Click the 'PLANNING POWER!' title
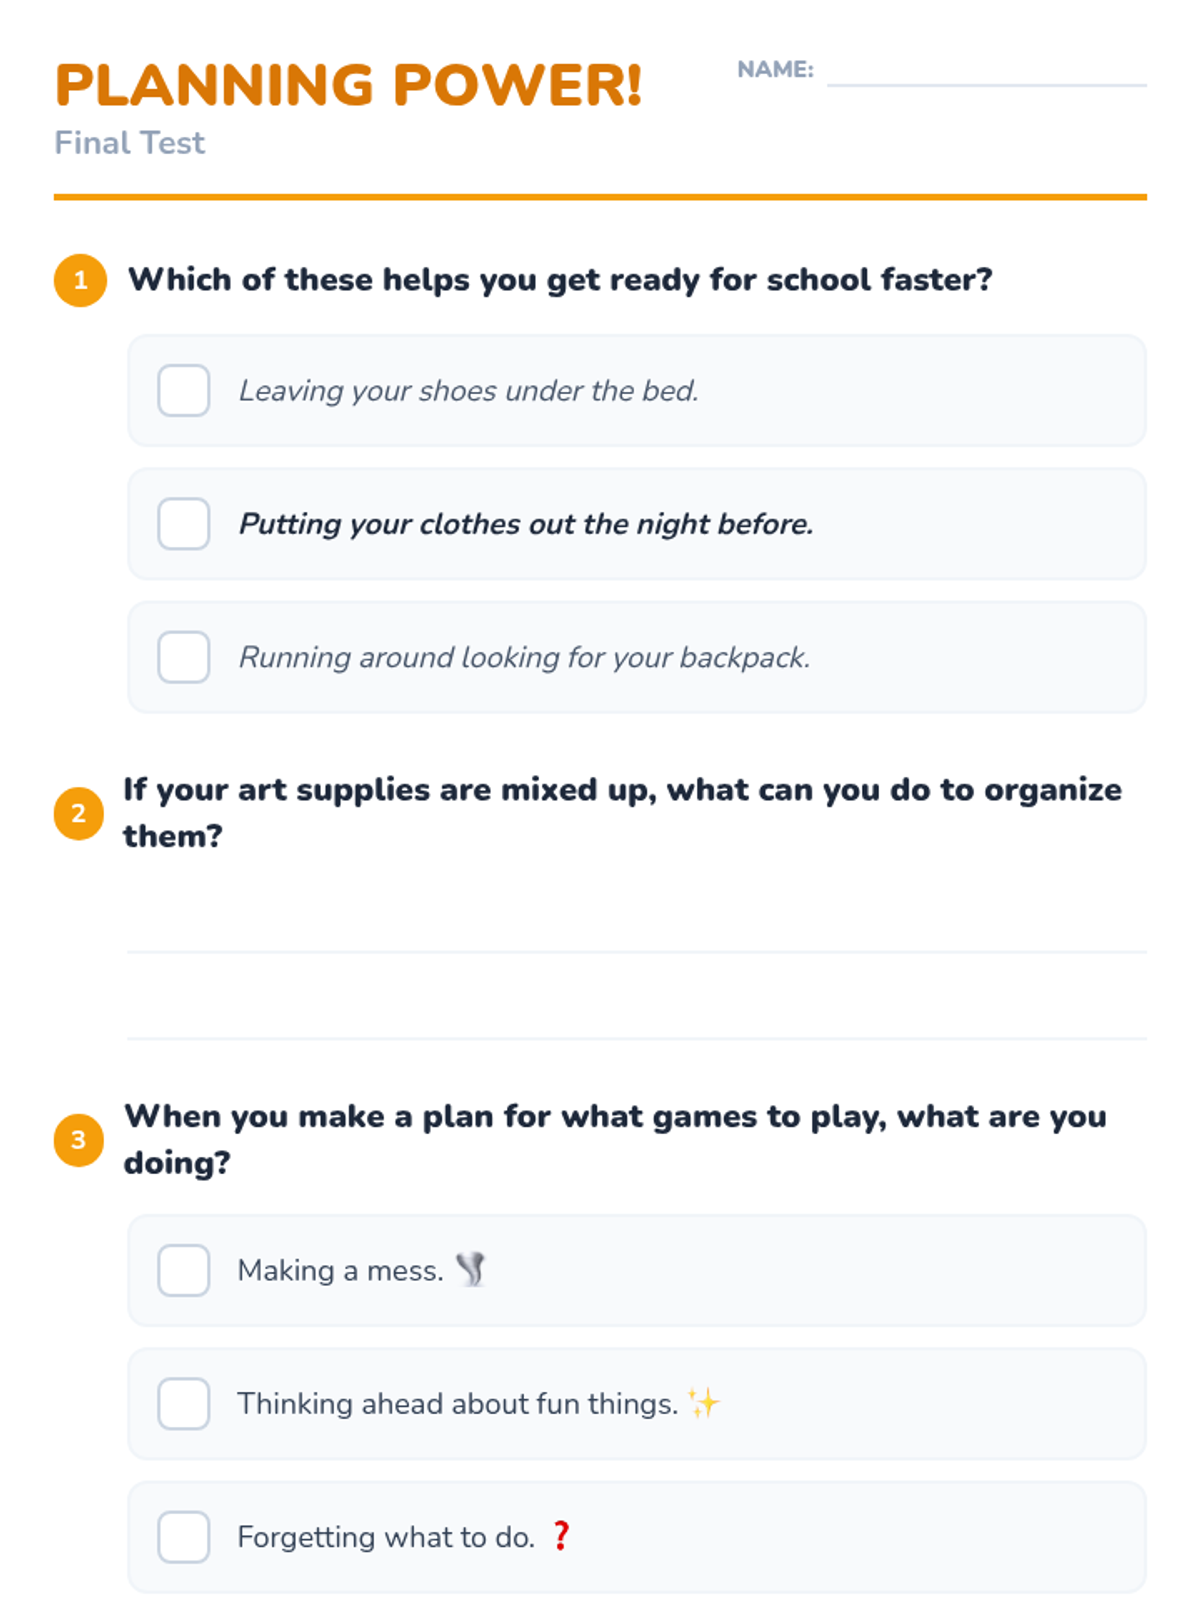This screenshot has height=1600, width=1200. pyautogui.click(x=348, y=85)
